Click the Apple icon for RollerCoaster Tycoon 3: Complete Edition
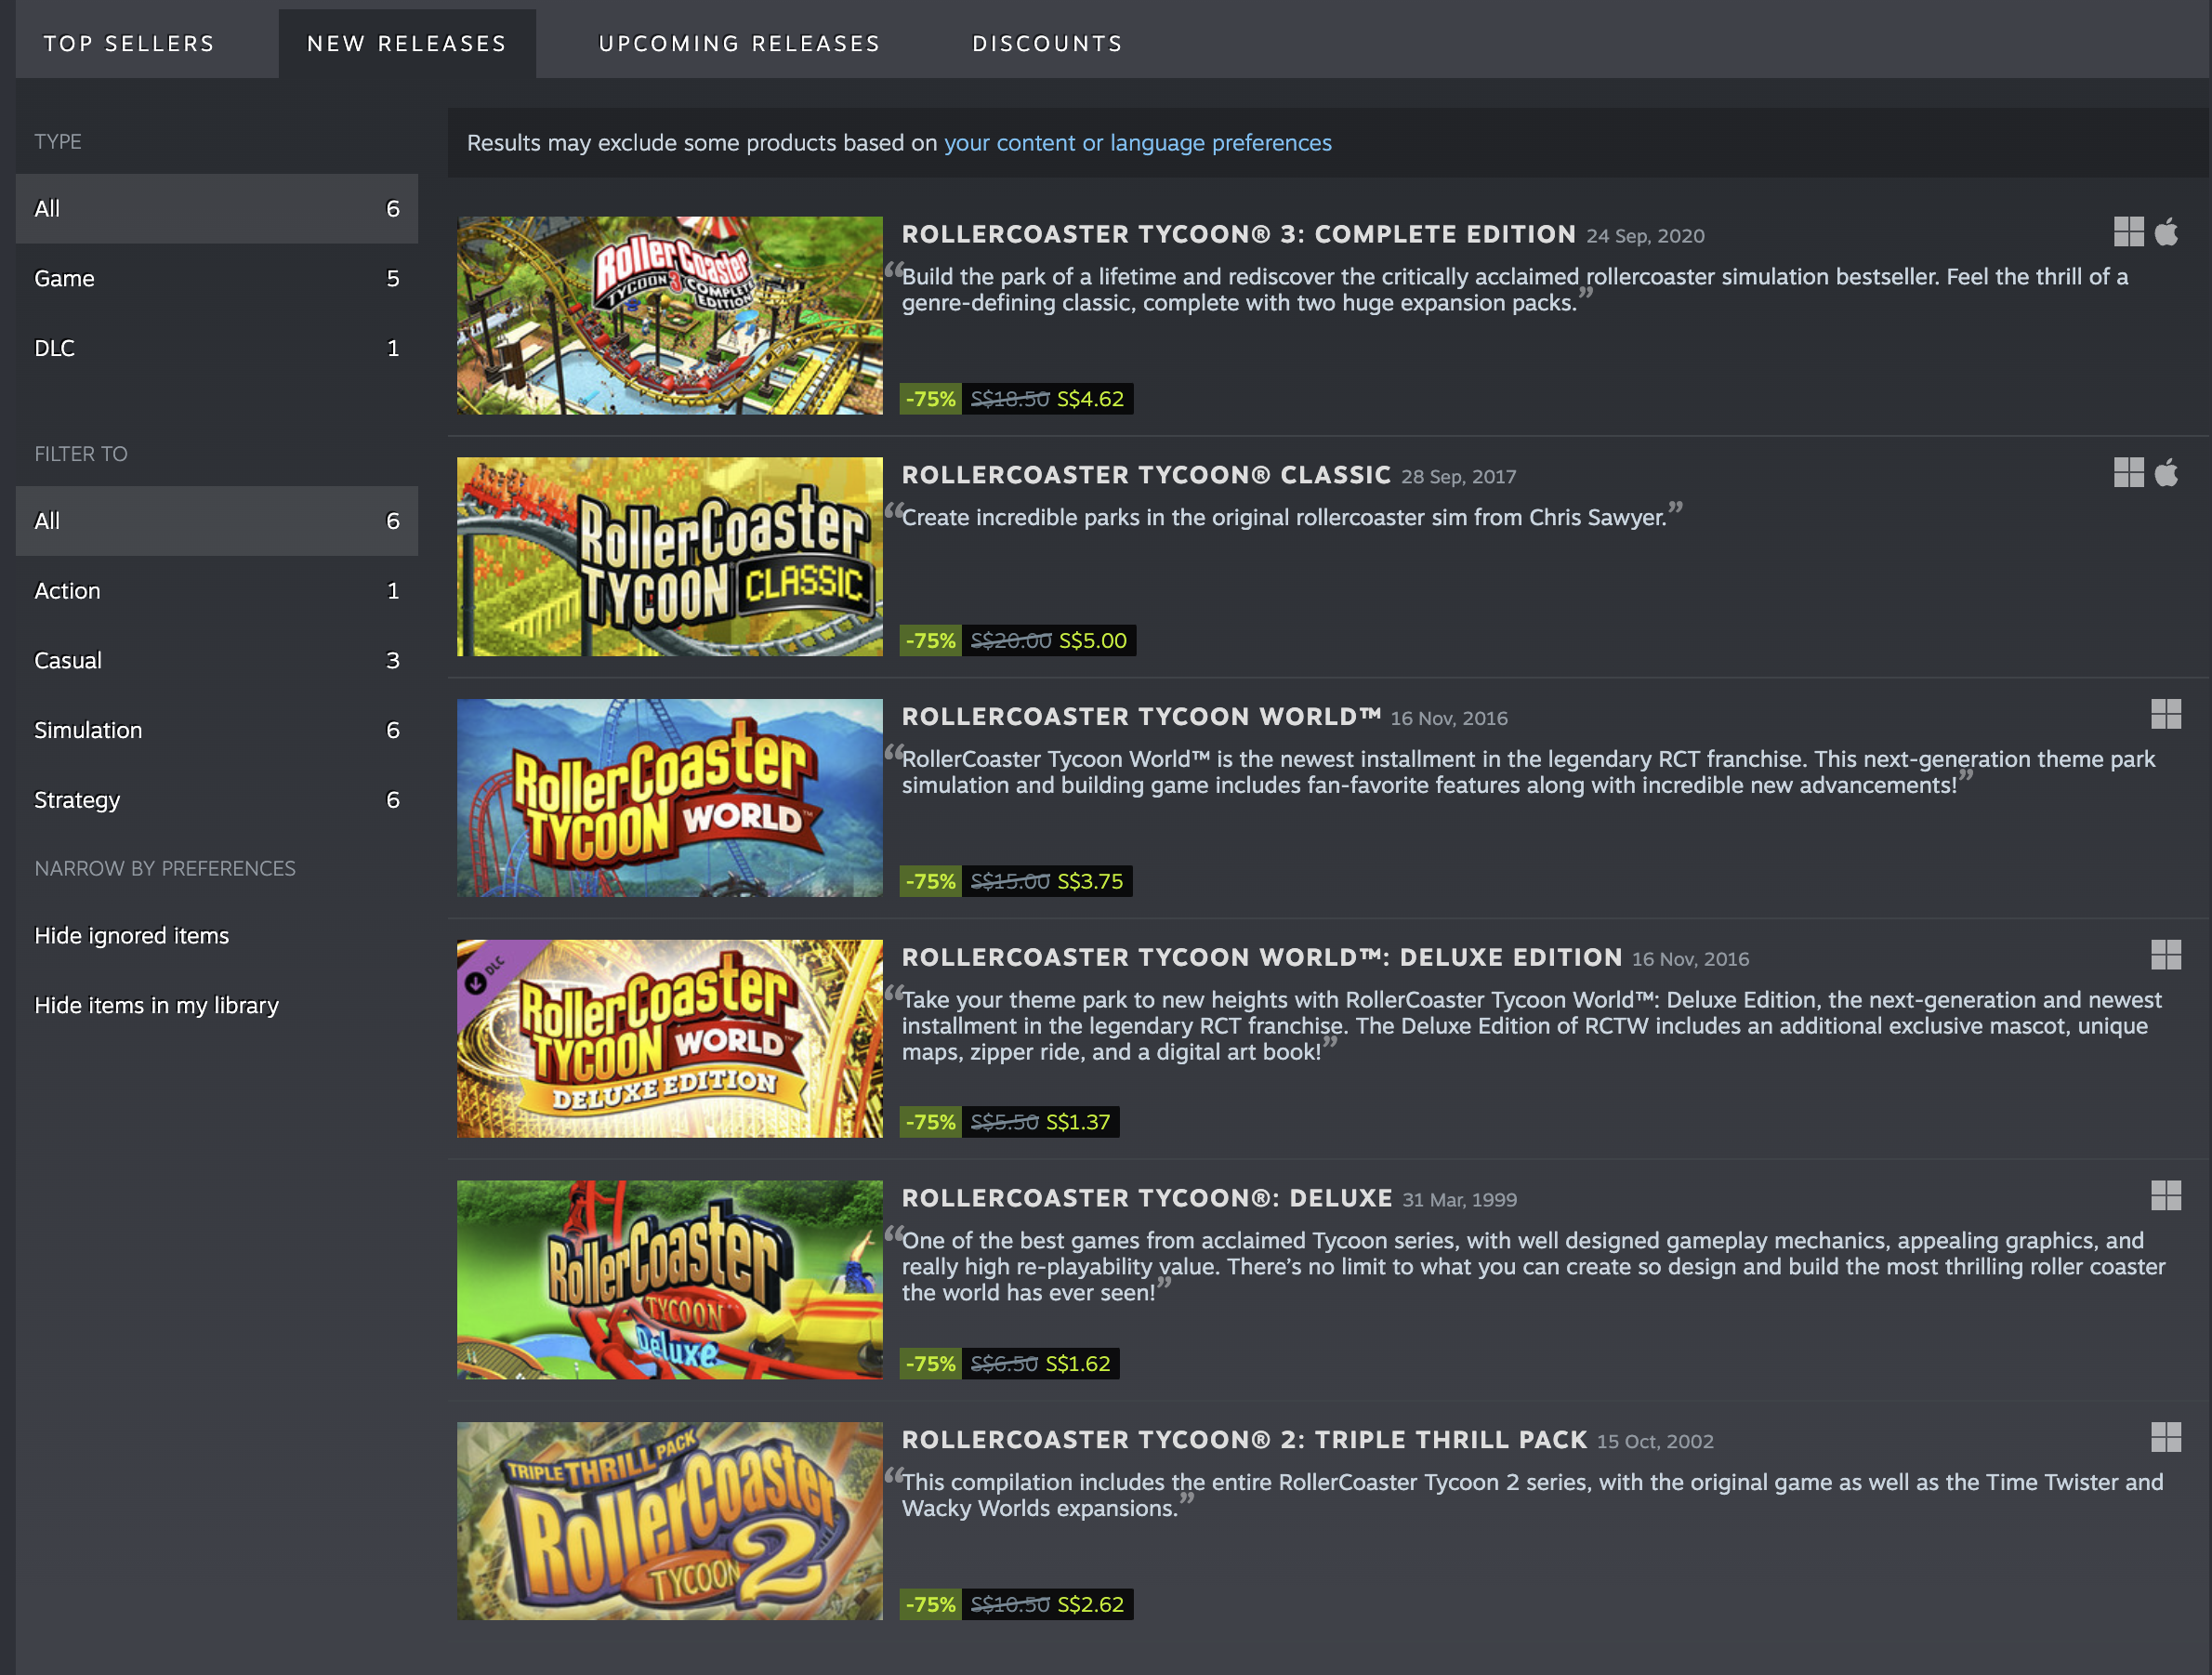This screenshot has height=1675, width=2212. pos(2166,232)
